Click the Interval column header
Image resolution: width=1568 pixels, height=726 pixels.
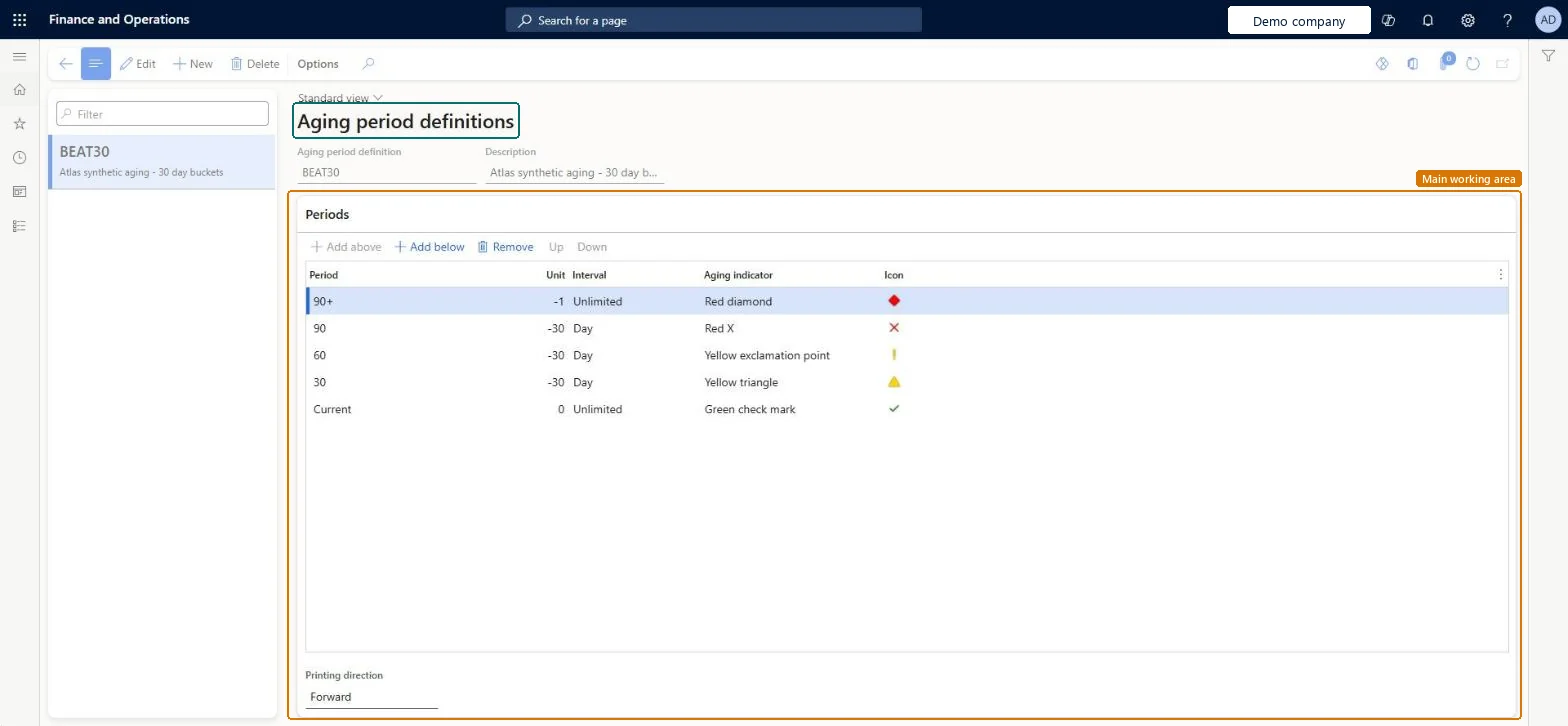click(589, 275)
